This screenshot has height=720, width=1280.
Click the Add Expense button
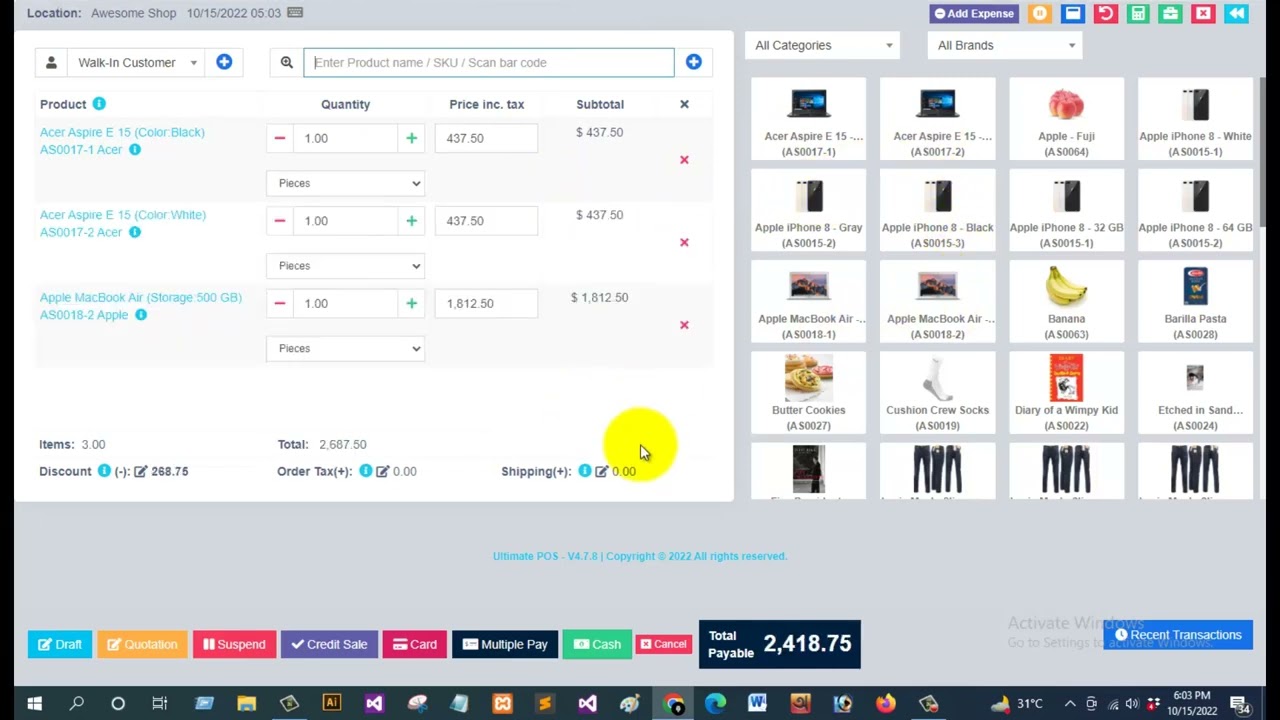pos(973,13)
